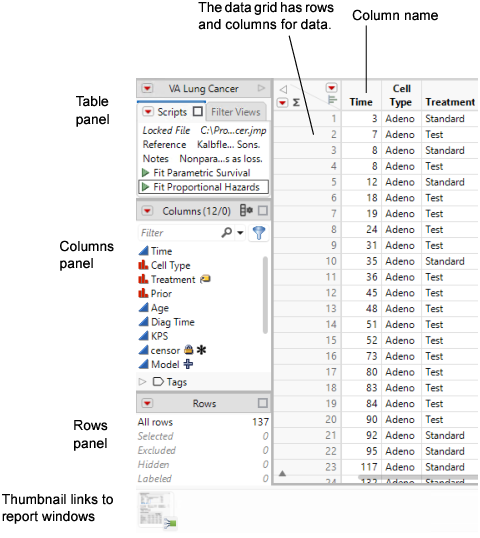Open the Columns panel red triangle menu
Screen dimensions: 480x538
coord(147,210)
